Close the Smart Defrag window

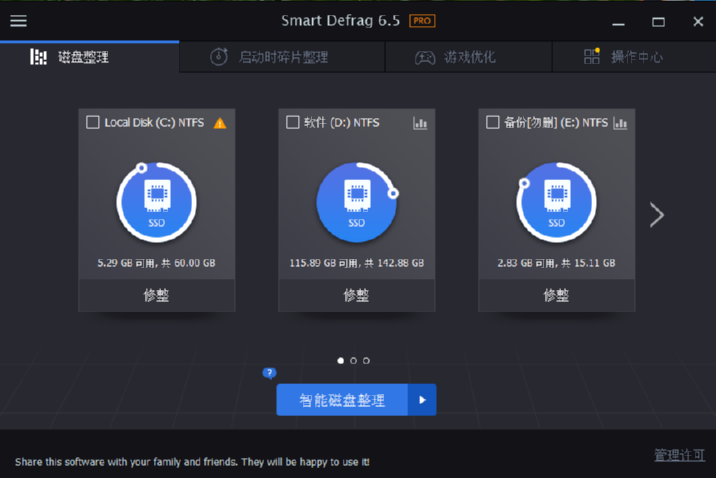pos(698,21)
